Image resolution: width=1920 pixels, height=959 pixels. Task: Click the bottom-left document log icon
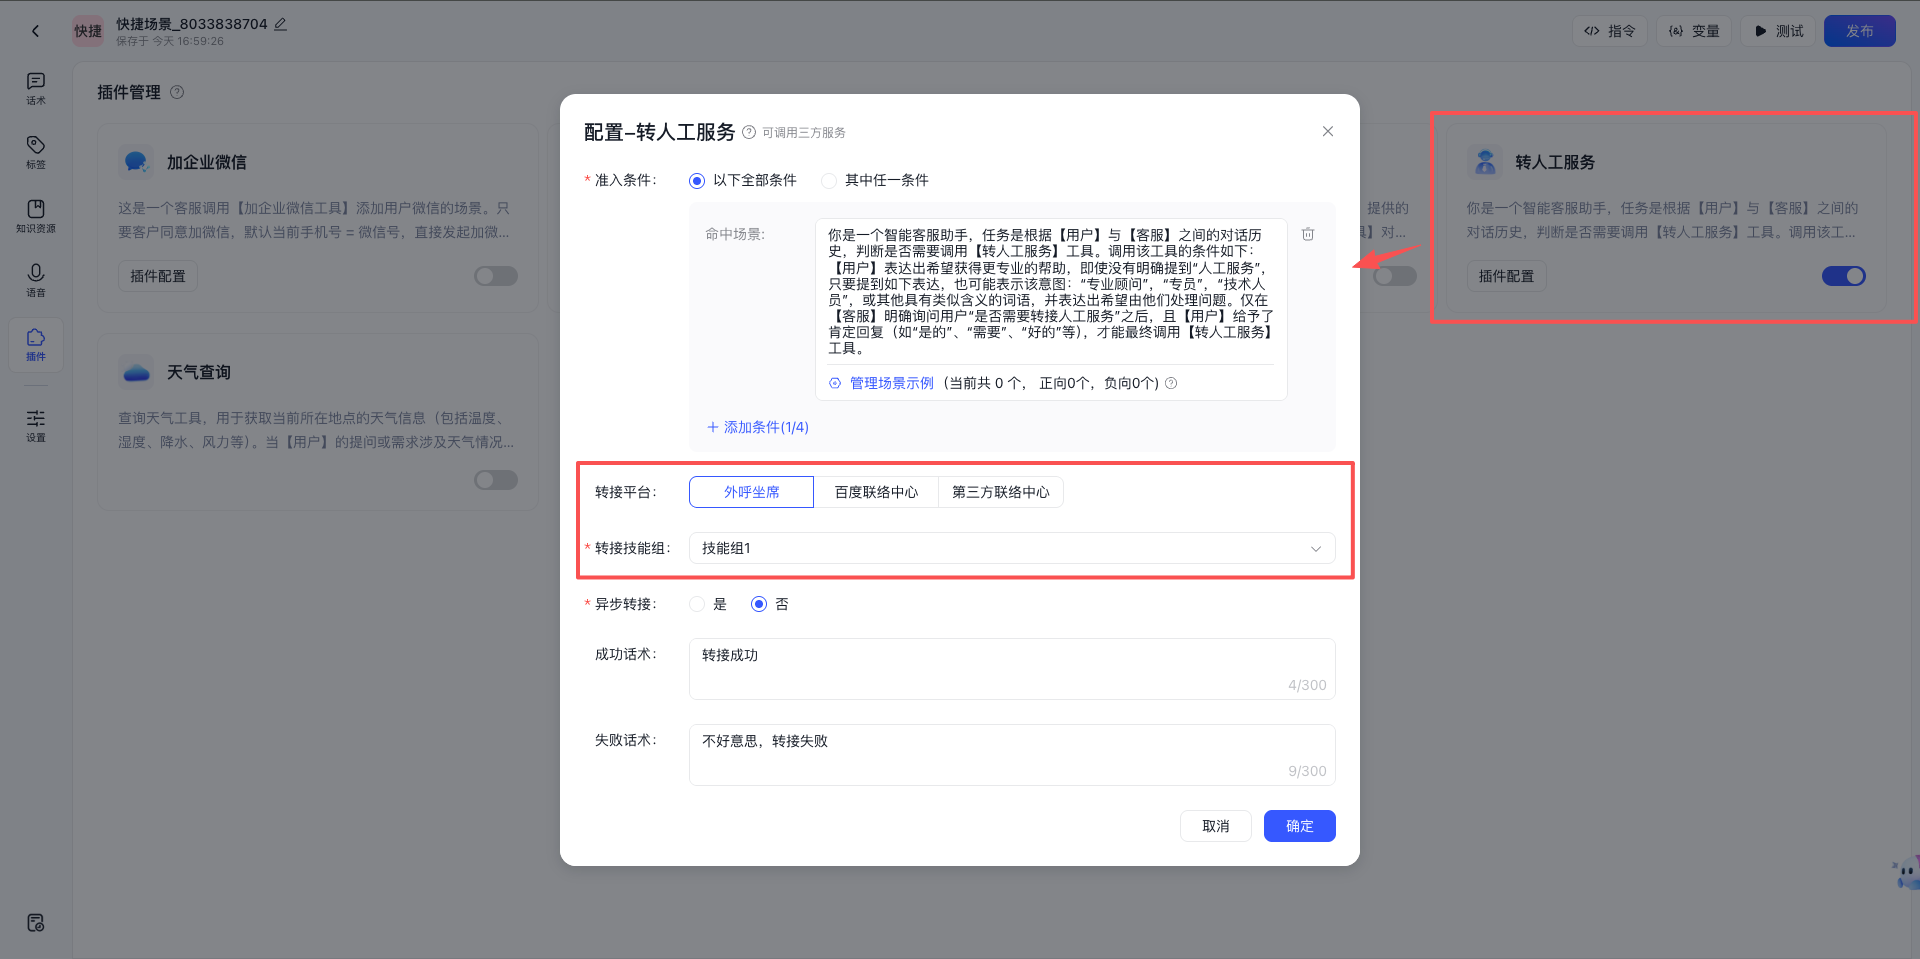(x=36, y=923)
